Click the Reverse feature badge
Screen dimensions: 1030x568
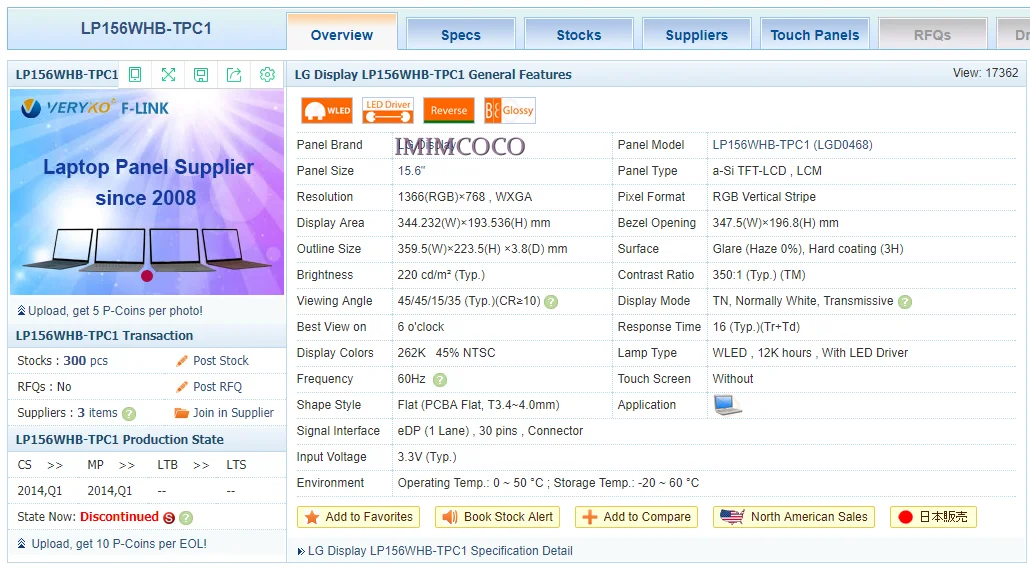[x=449, y=110]
